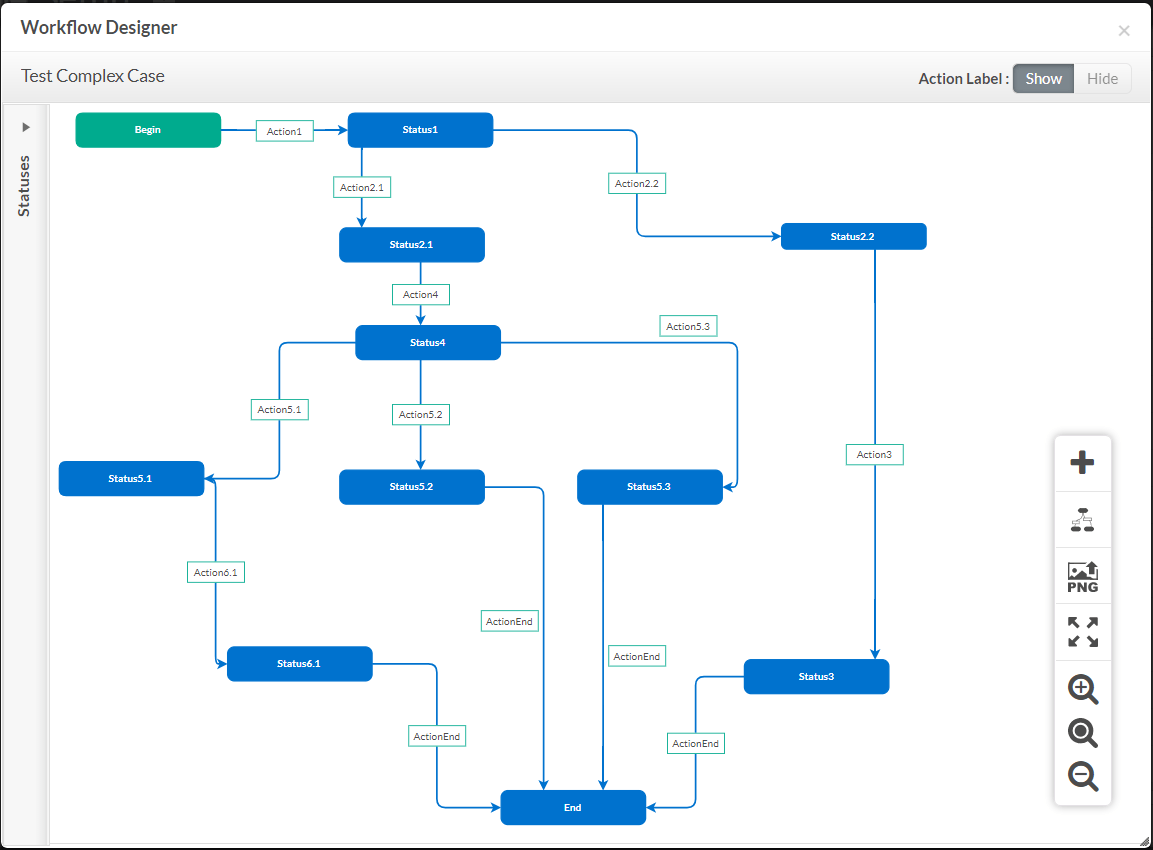The height and width of the screenshot is (850, 1153).
Task: Select the End status node
Action: [x=573, y=807]
